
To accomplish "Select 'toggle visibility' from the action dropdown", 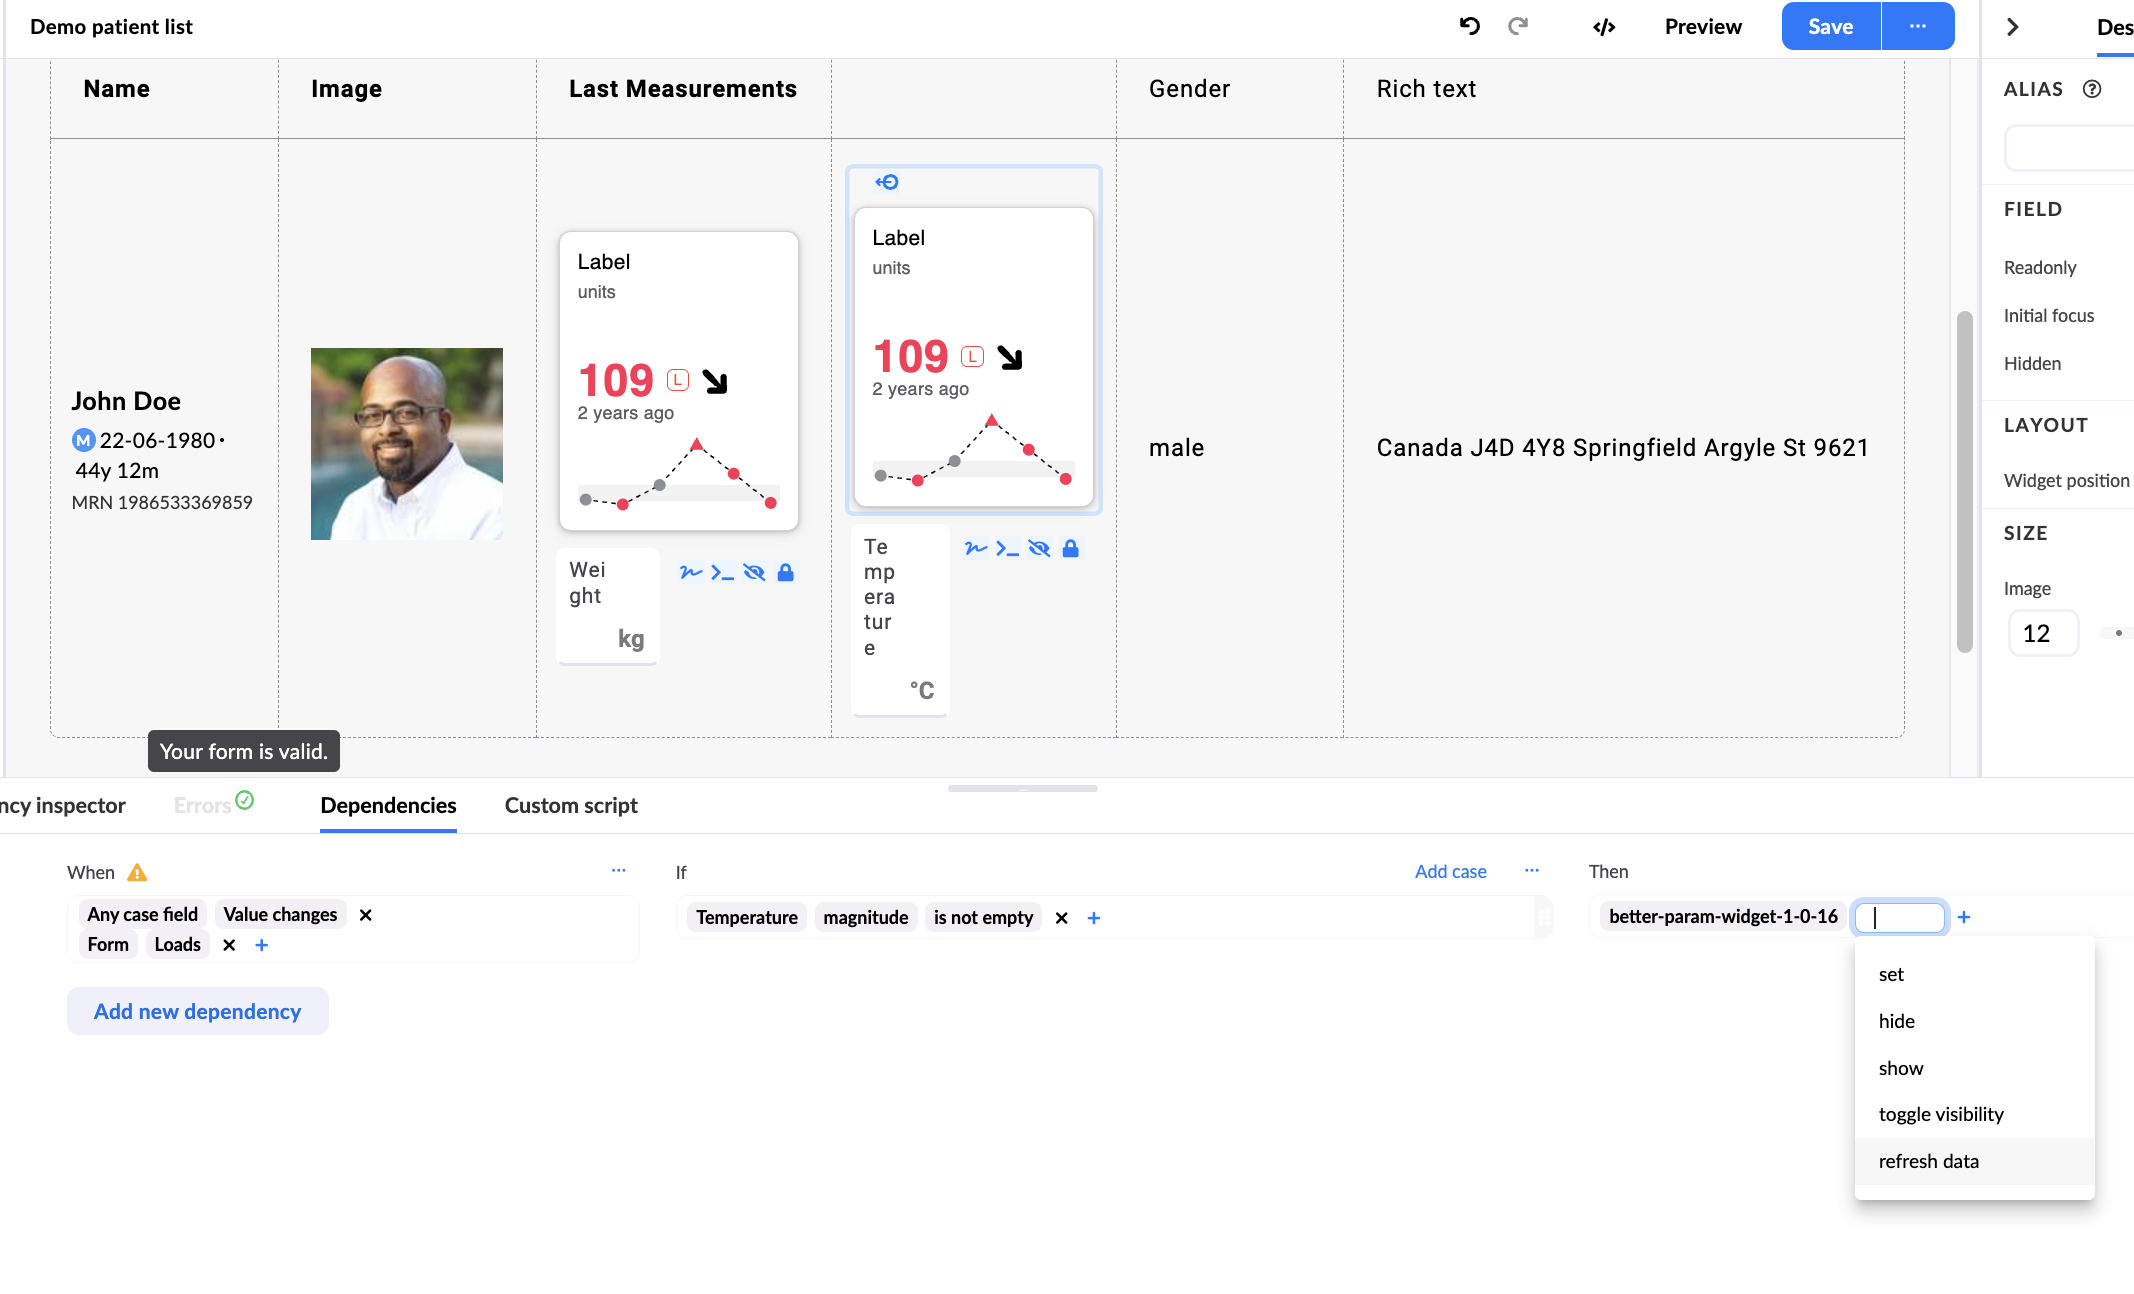I will coord(1974,1114).
